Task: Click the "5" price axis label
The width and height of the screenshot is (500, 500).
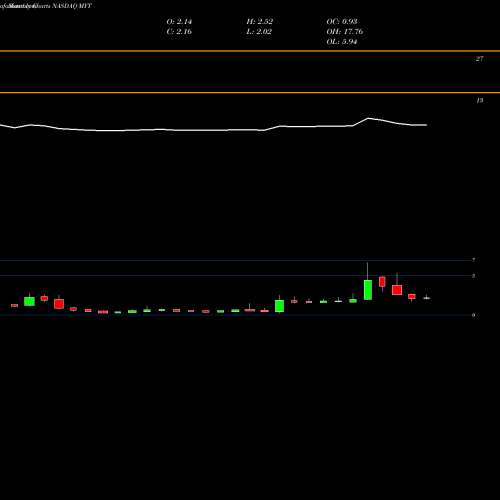Action: [x=473, y=276]
